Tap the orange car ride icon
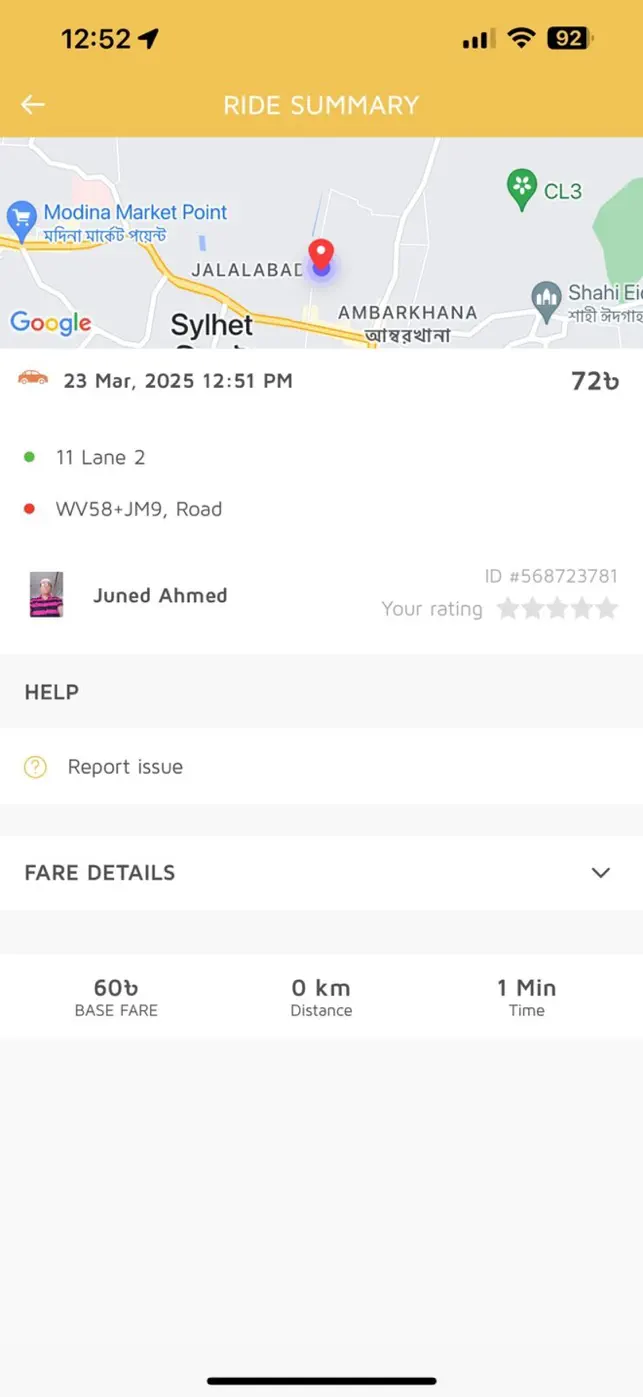 coord(33,378)
